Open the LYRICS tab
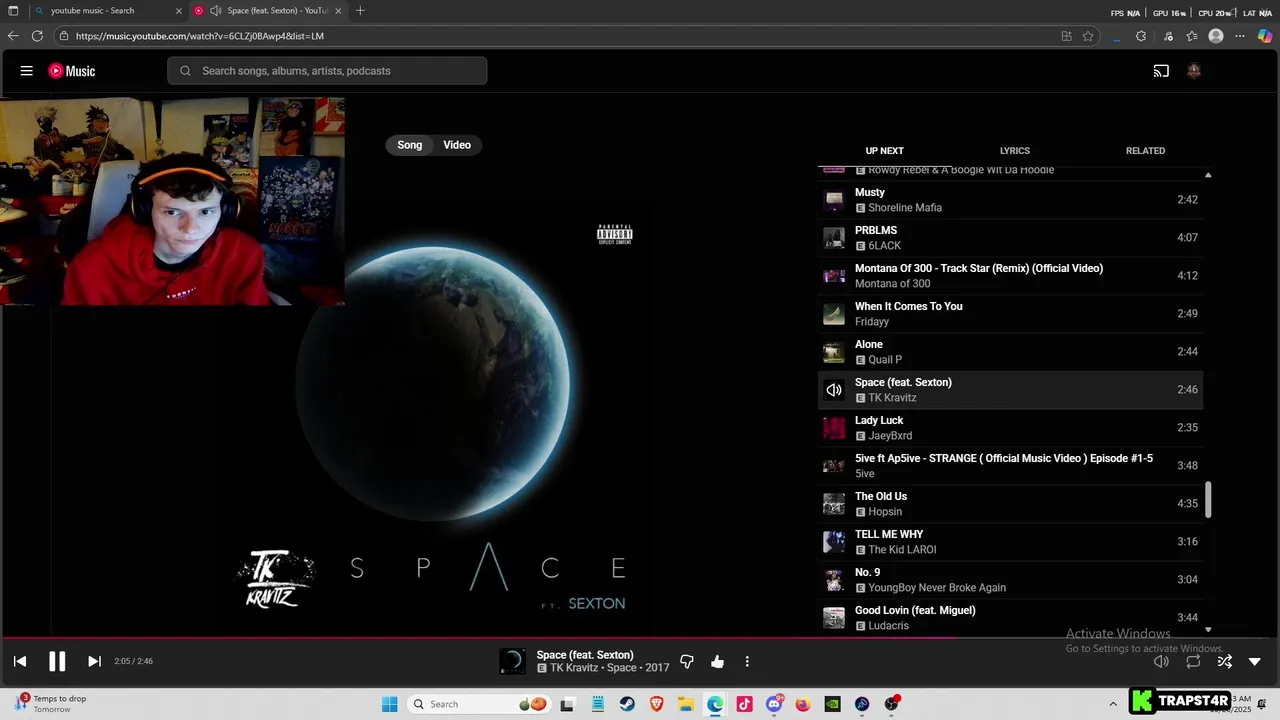The height and width of the screenshot is (720, 1280). pos(1014,151)
